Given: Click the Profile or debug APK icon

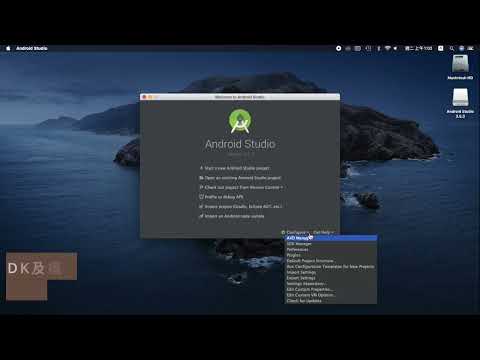Looking at the screenshot, I should tap(201, 197).
